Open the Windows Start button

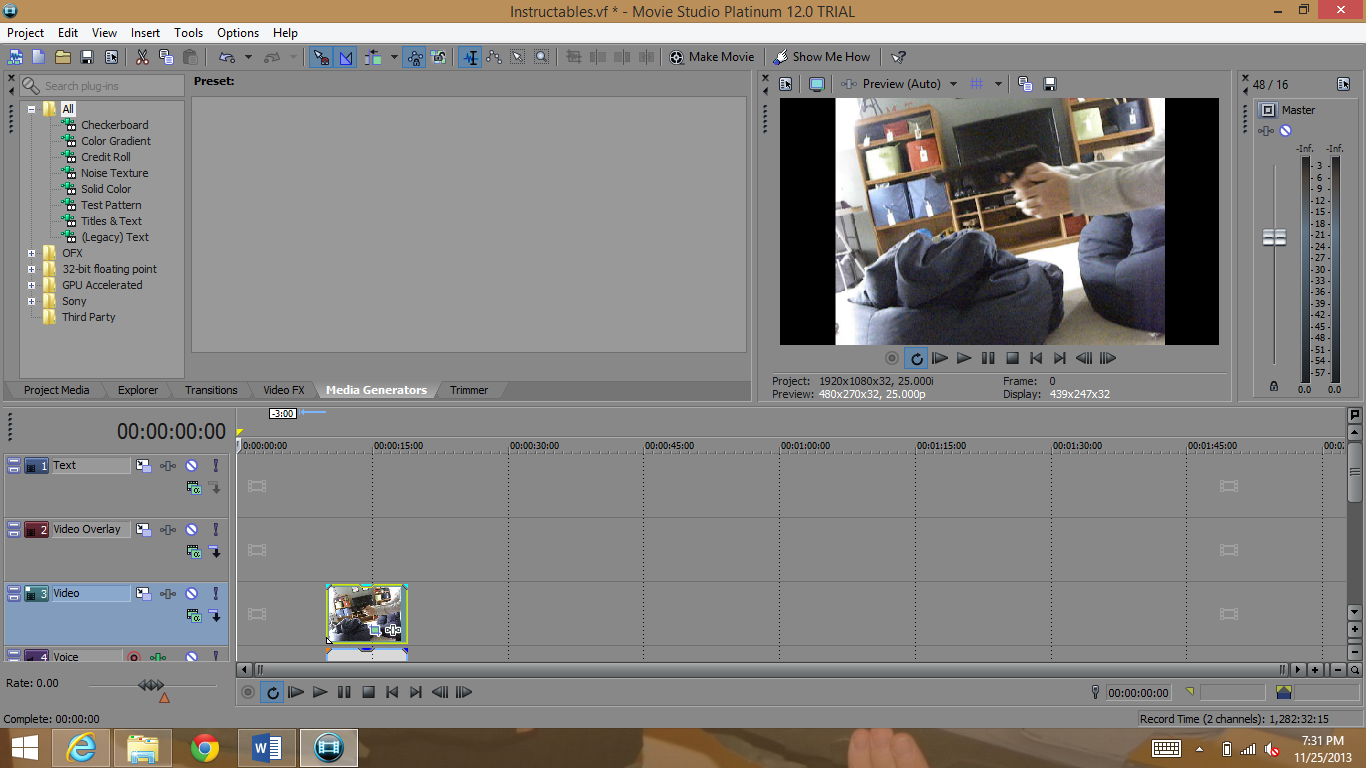tap(24, 747)
